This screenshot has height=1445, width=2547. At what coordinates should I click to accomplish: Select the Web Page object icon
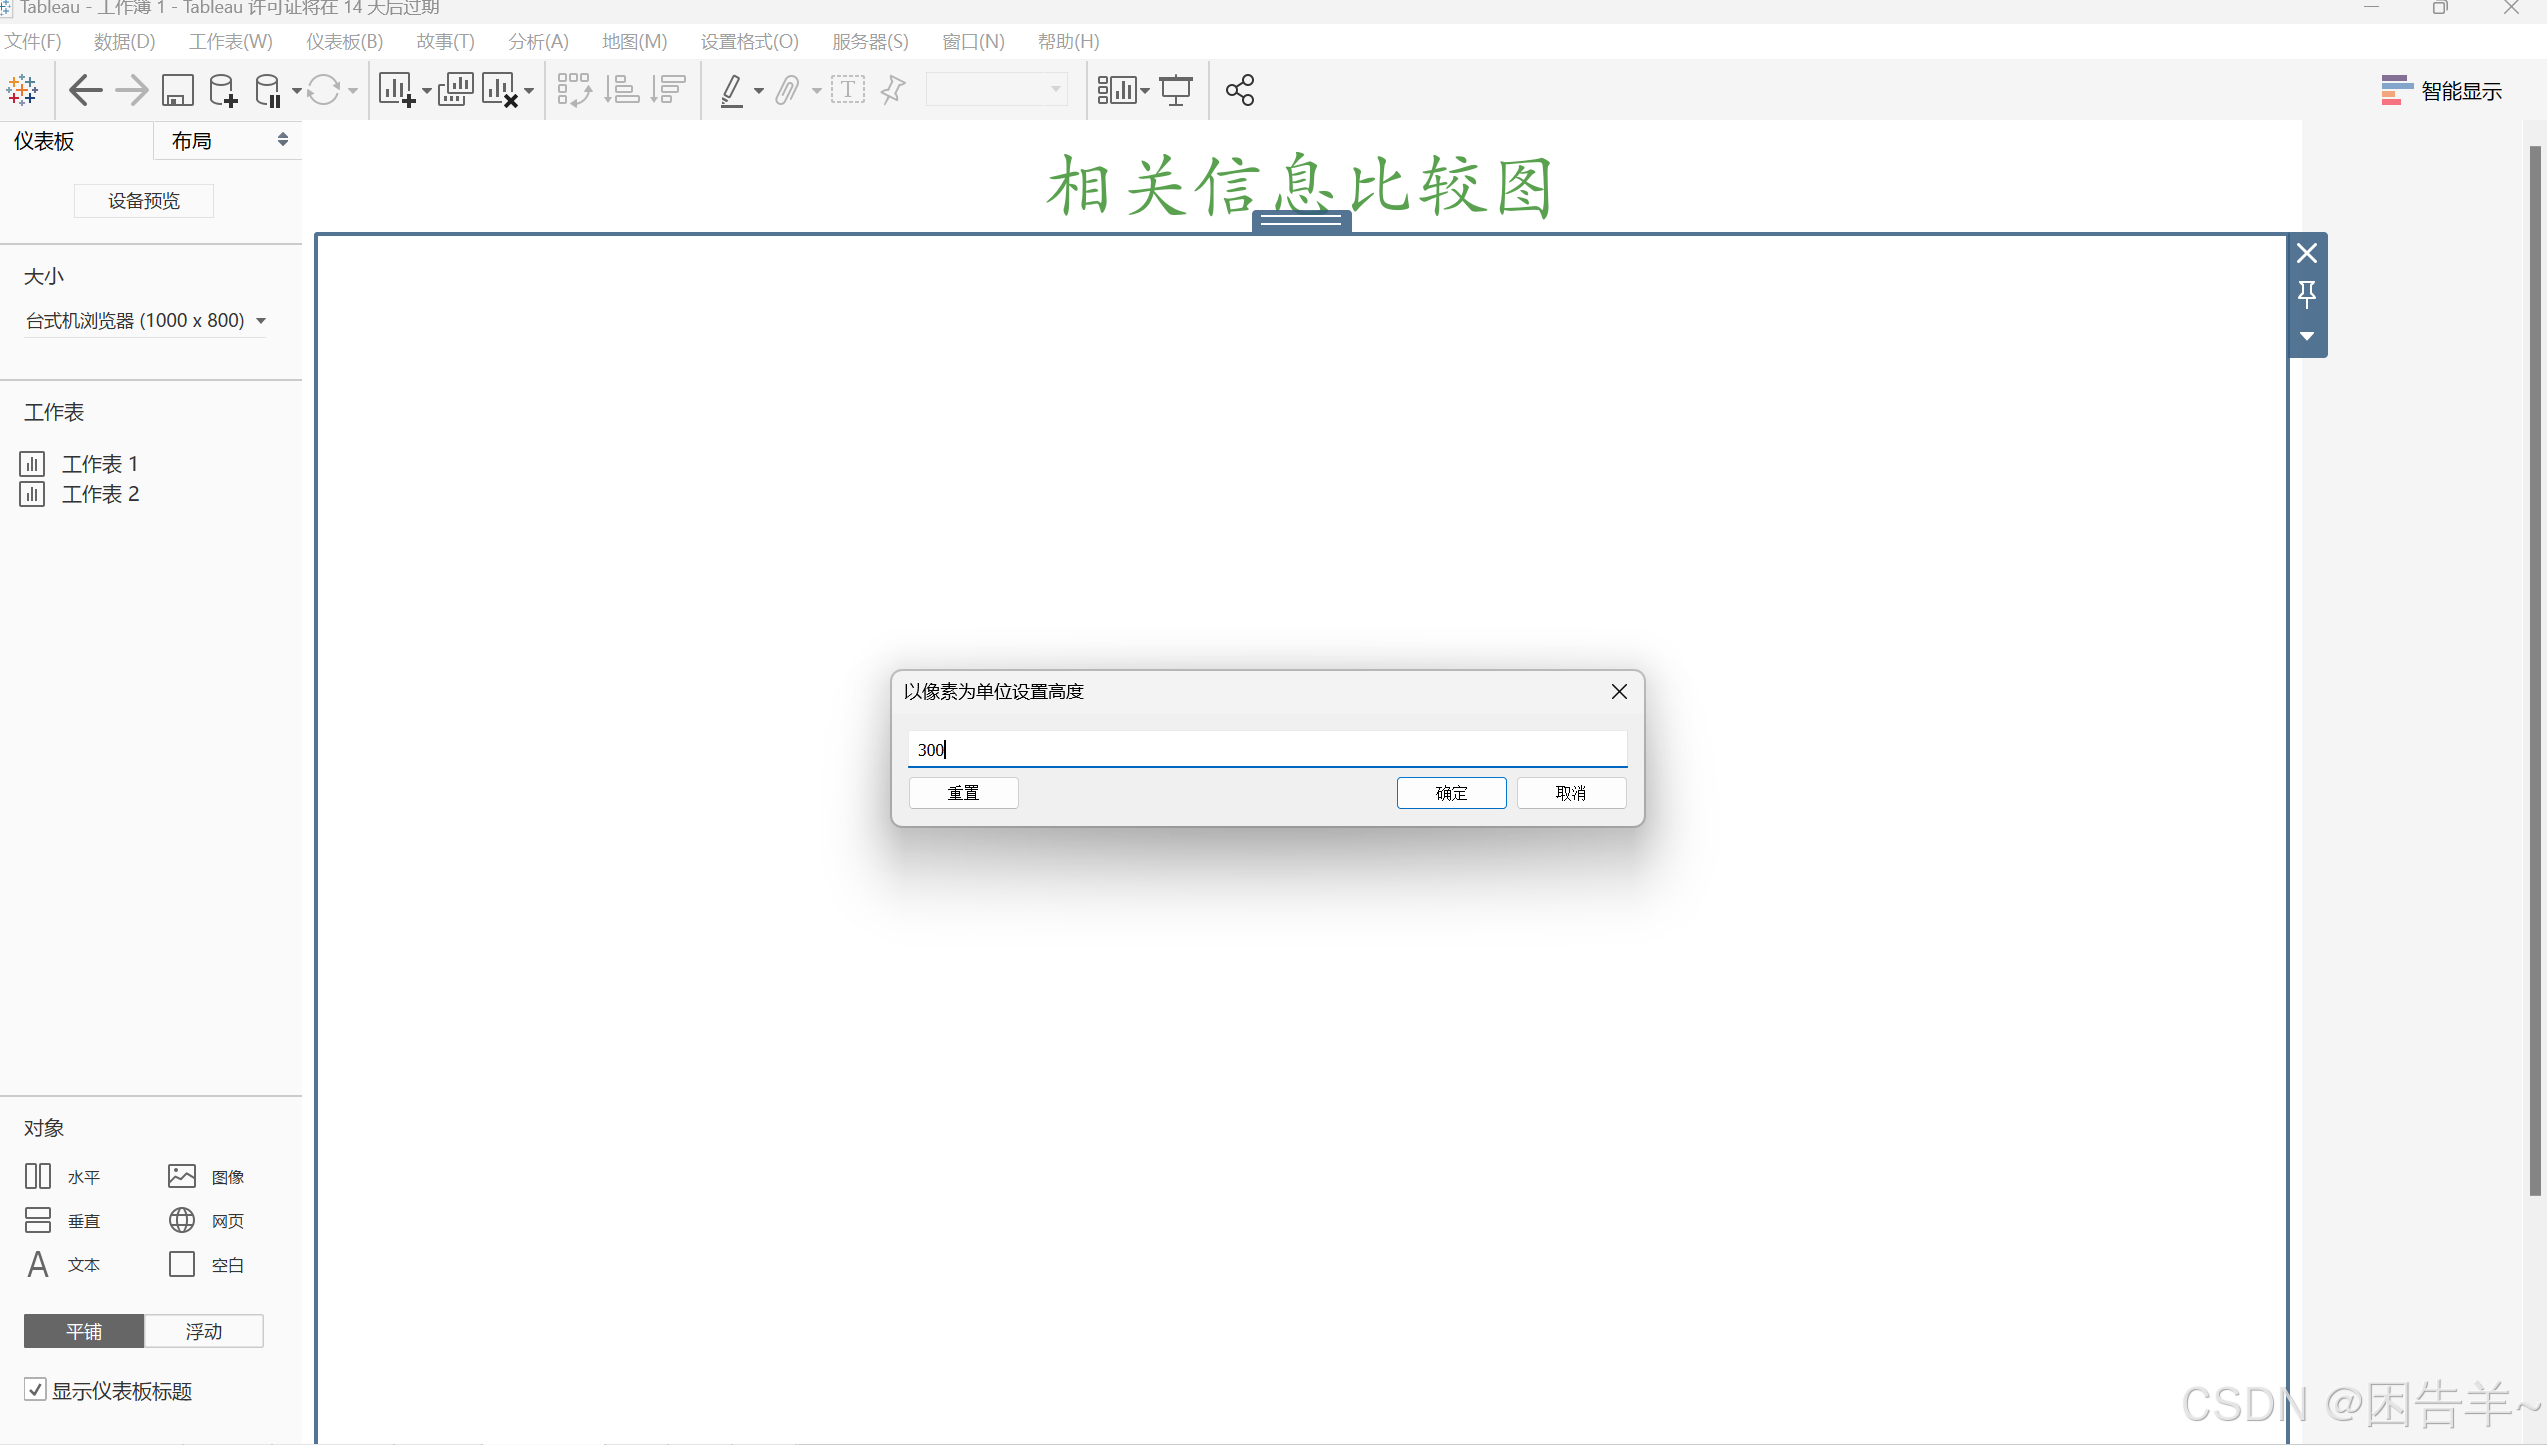[x=182, y=1220]
